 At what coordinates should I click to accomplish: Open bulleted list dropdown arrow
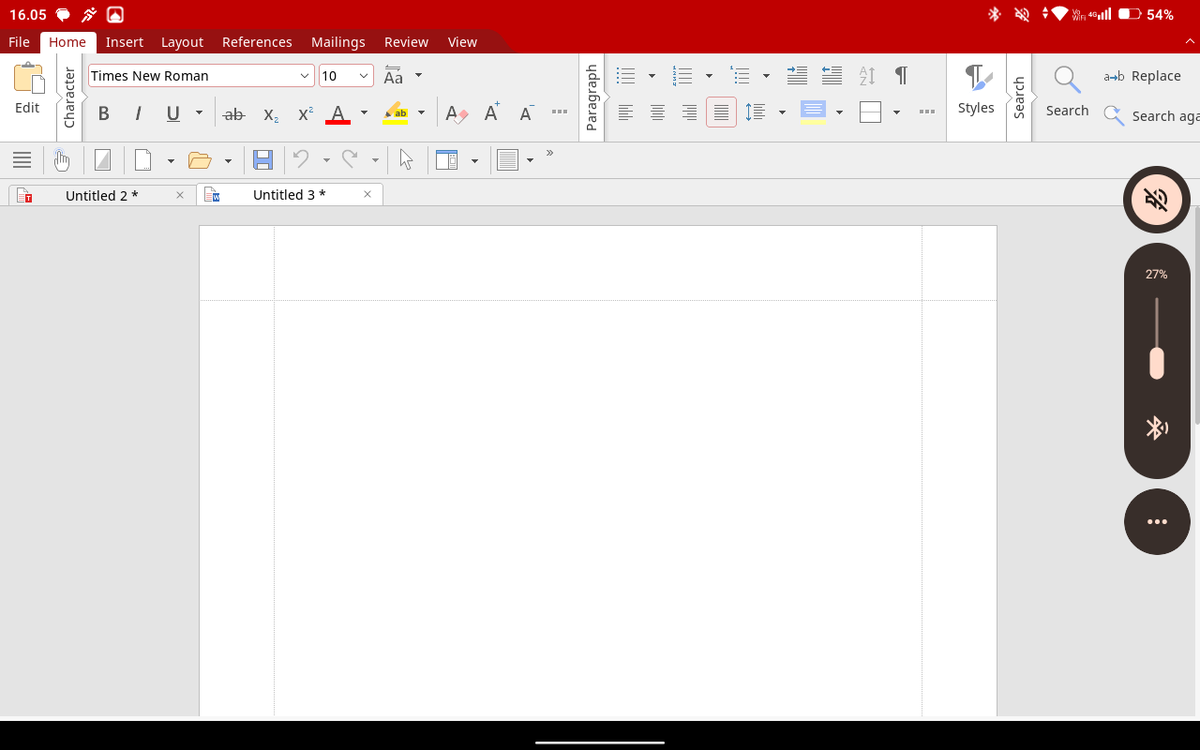tap(652, 76)
